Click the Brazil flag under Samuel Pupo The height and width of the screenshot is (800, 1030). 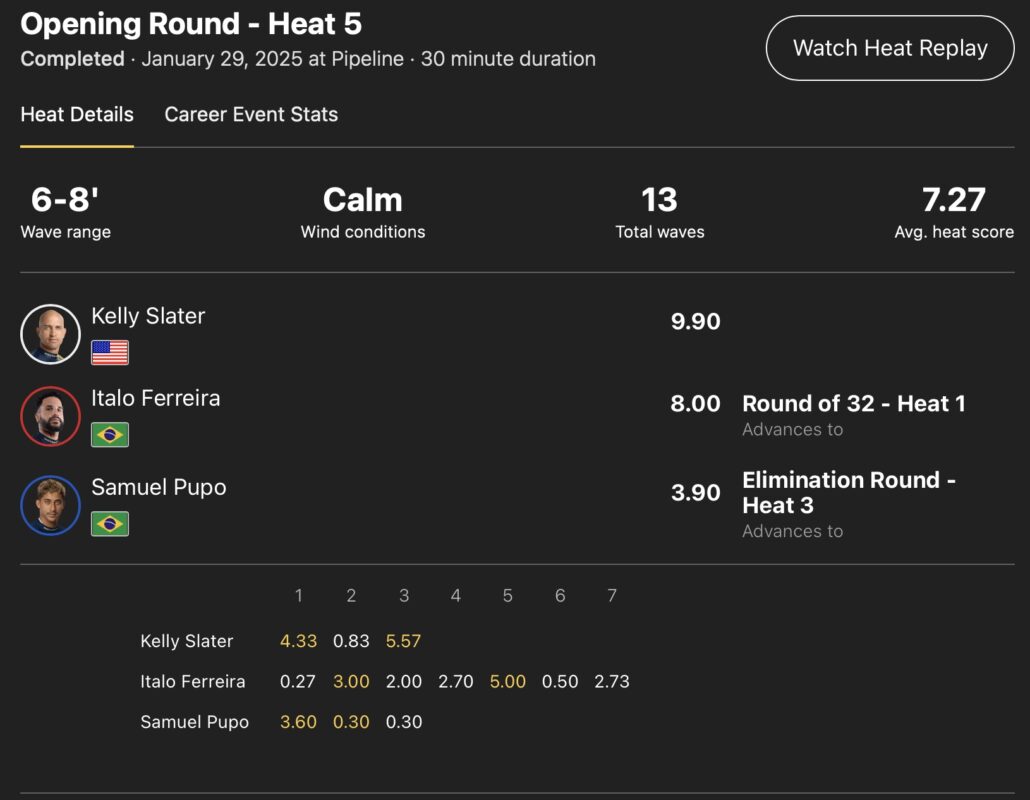[x=110, y=524]
